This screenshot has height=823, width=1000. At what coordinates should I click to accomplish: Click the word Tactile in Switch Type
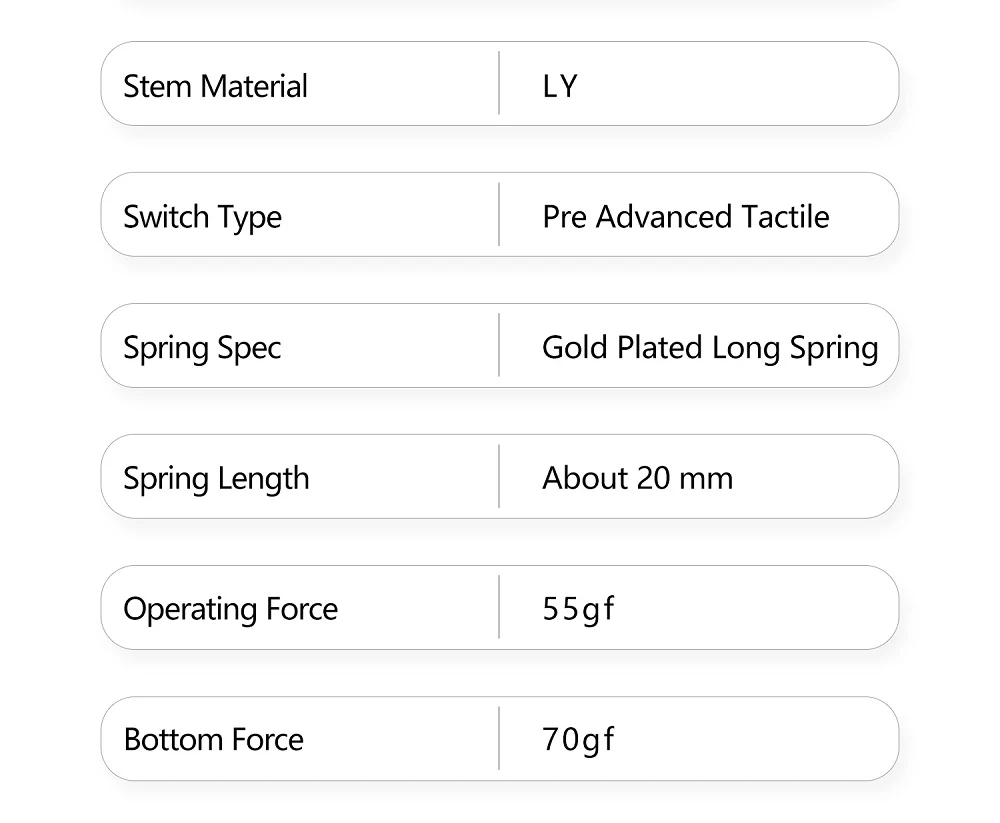[x=785, y=217]
